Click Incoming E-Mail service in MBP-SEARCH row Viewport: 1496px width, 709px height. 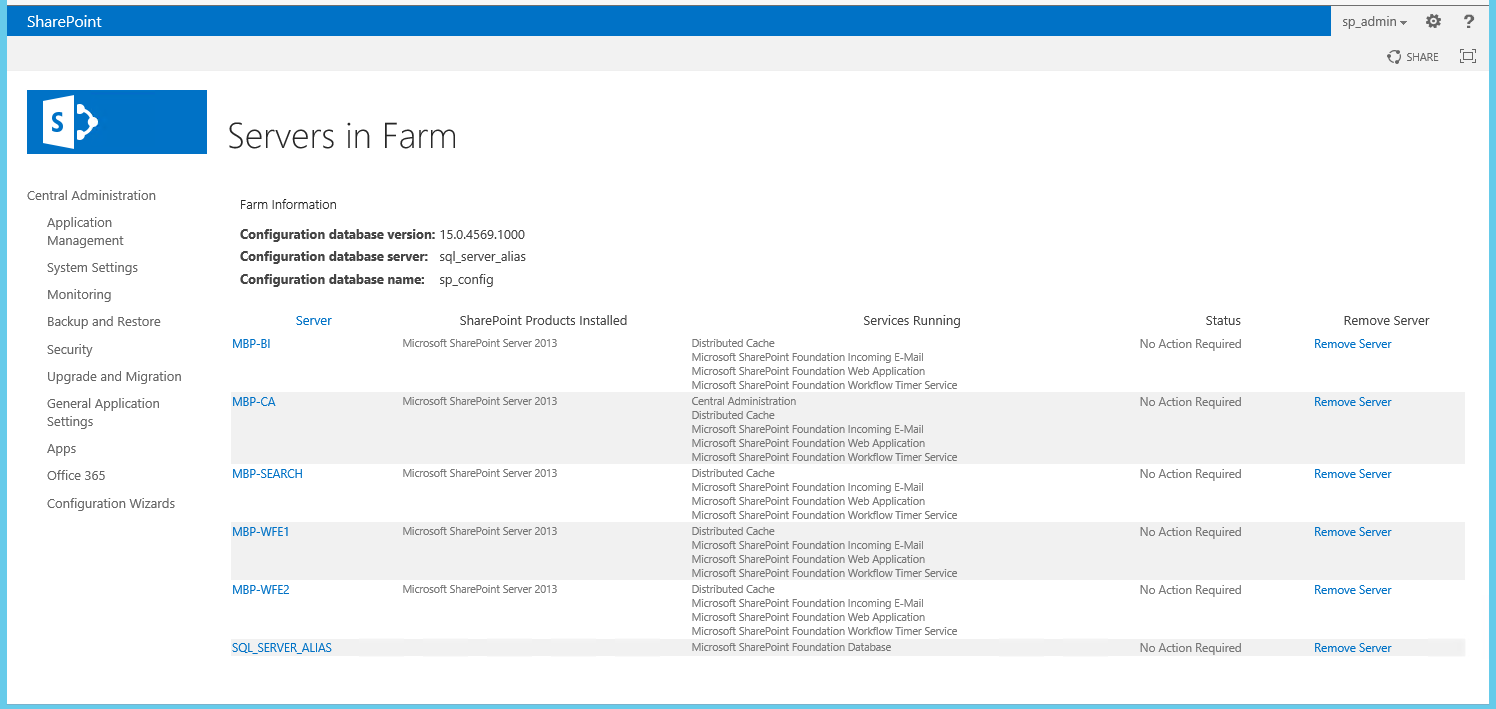click(x=808, y=487)
